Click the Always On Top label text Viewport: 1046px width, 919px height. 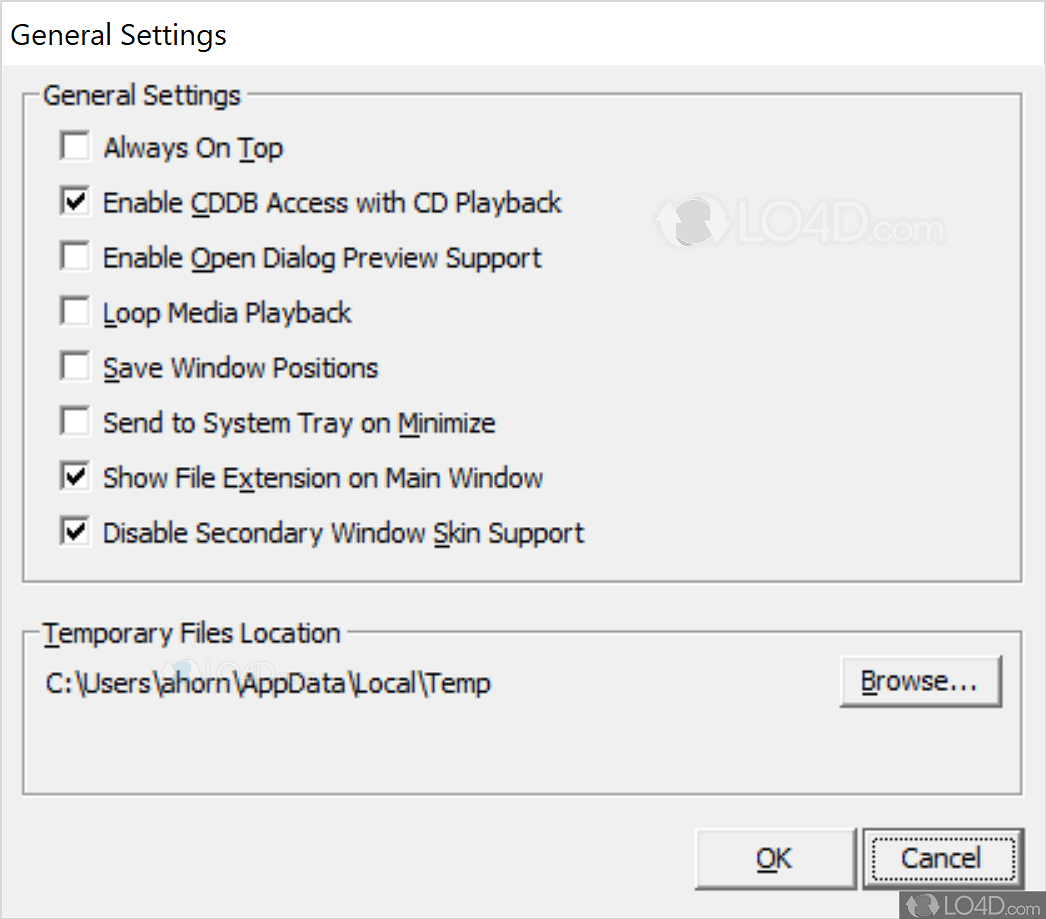click(193, 147)
